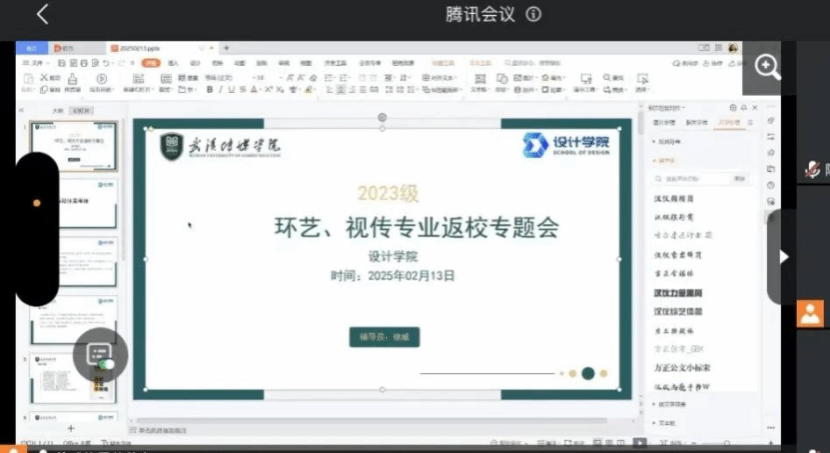Switch to the 插入 ribbon tab
This screenshot has height=453, width=830.
point(174,63)
